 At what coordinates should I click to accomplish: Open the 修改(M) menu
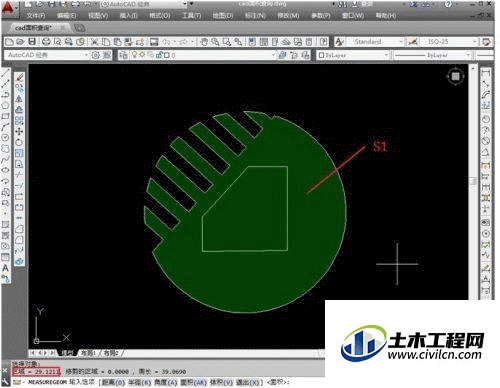coord(288,16)
